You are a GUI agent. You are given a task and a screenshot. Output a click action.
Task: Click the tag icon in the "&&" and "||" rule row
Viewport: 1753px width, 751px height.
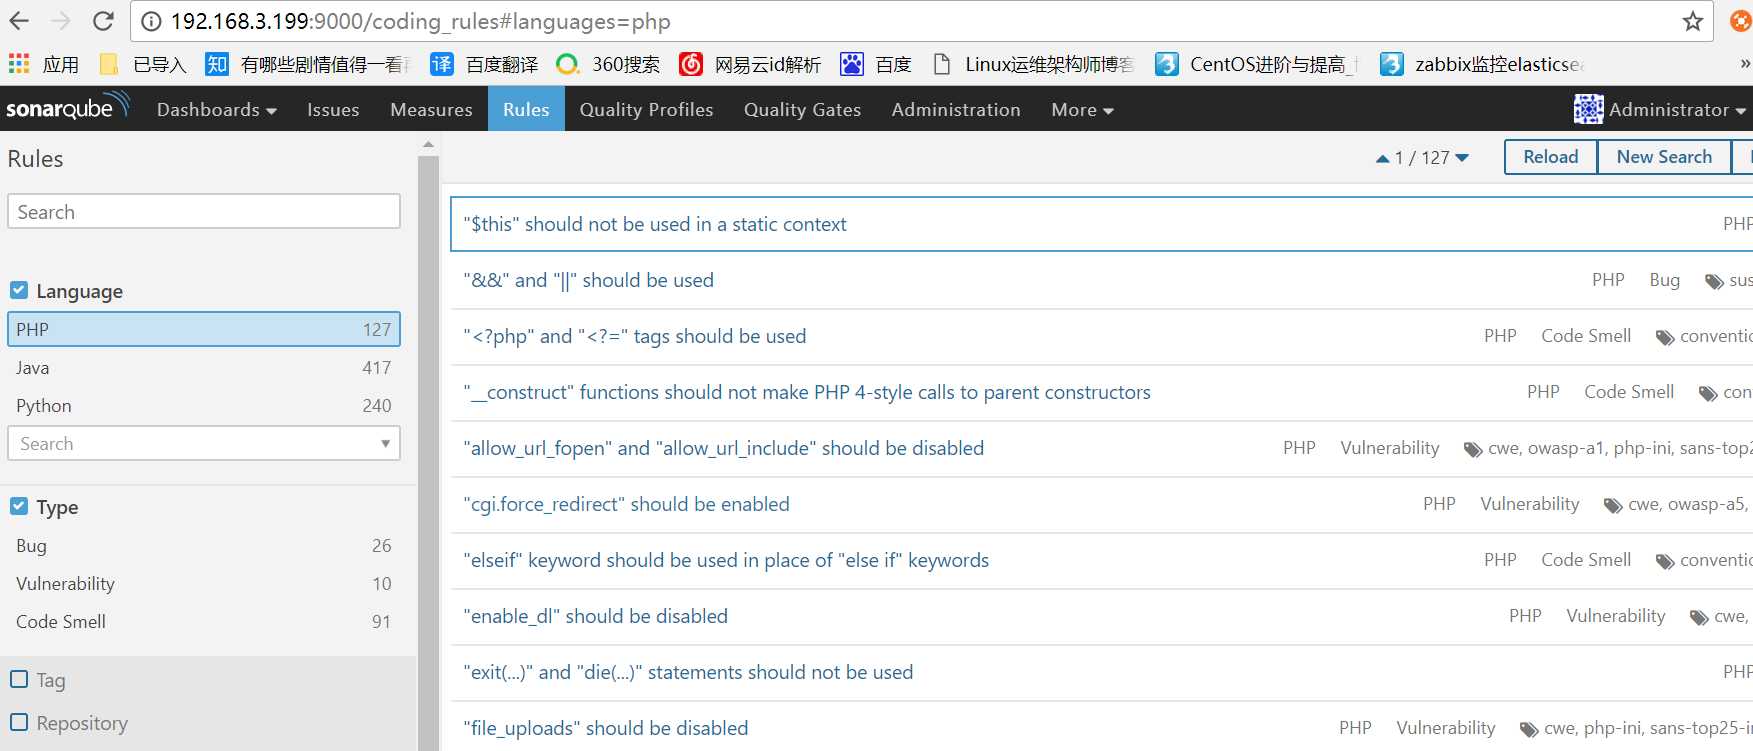coord(1714,282)
